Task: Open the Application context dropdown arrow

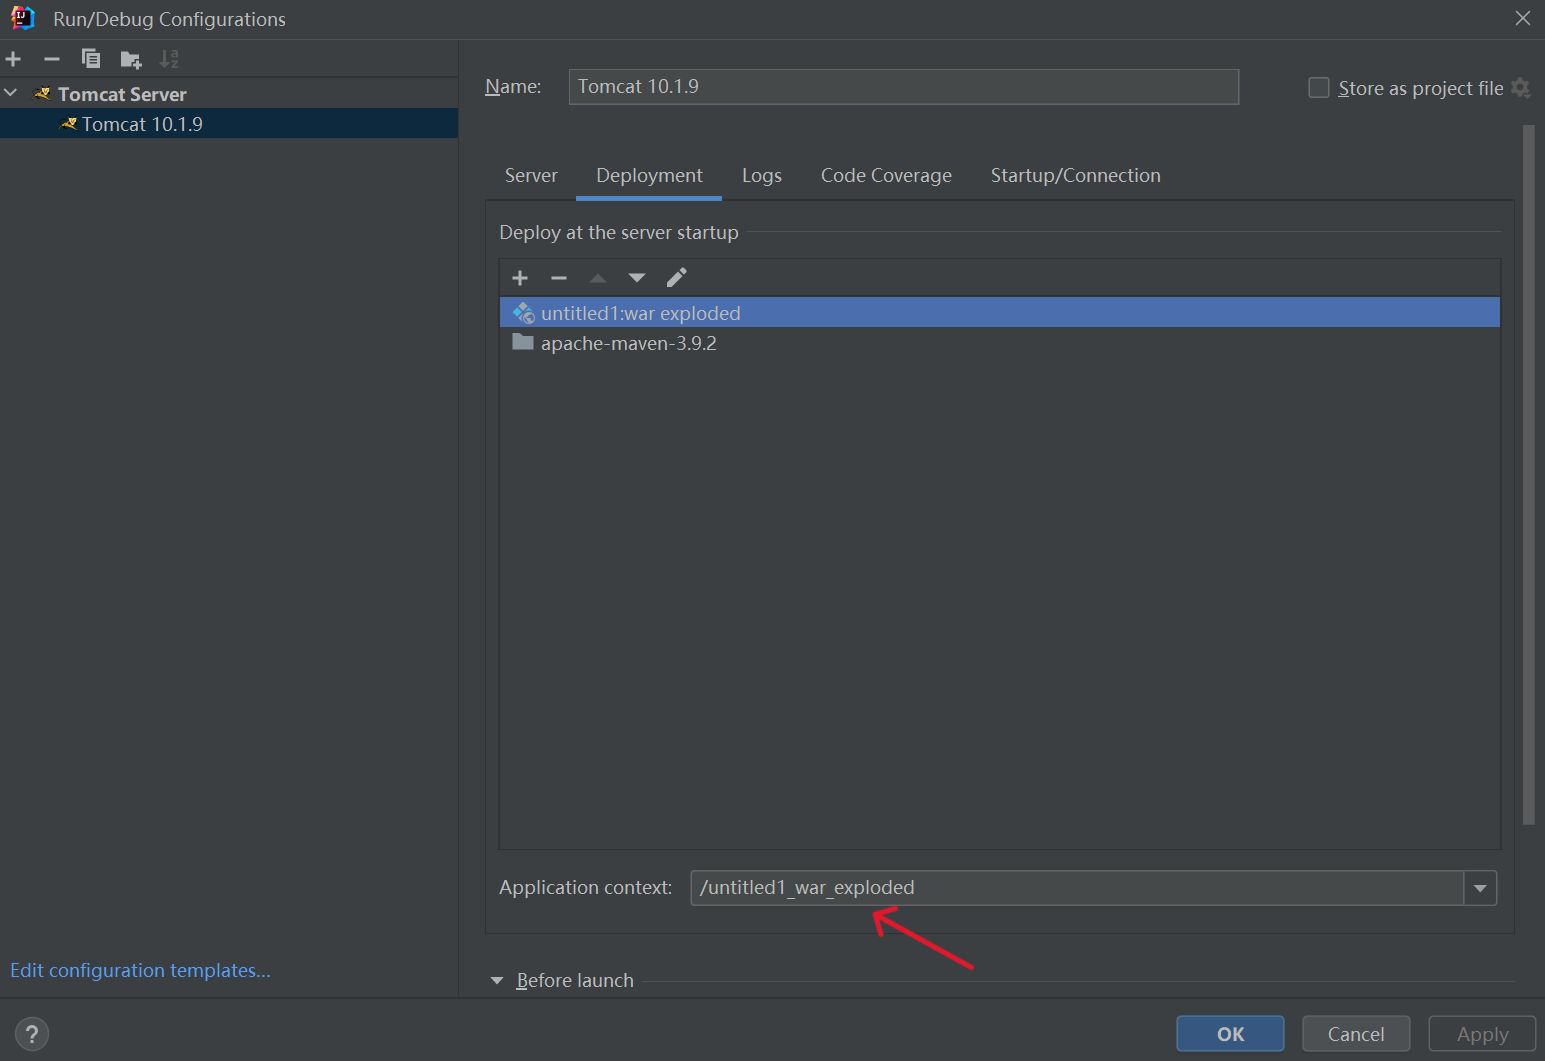Action: 1480,888
